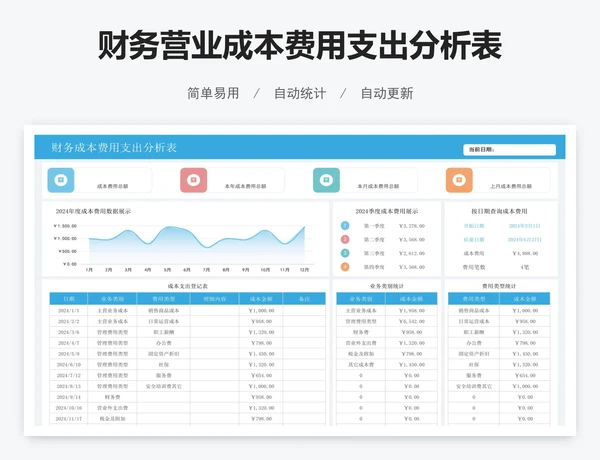Click the date cell 2024/8/13
This screenshot has height=460, width=600.
click(x=69, y=386)
